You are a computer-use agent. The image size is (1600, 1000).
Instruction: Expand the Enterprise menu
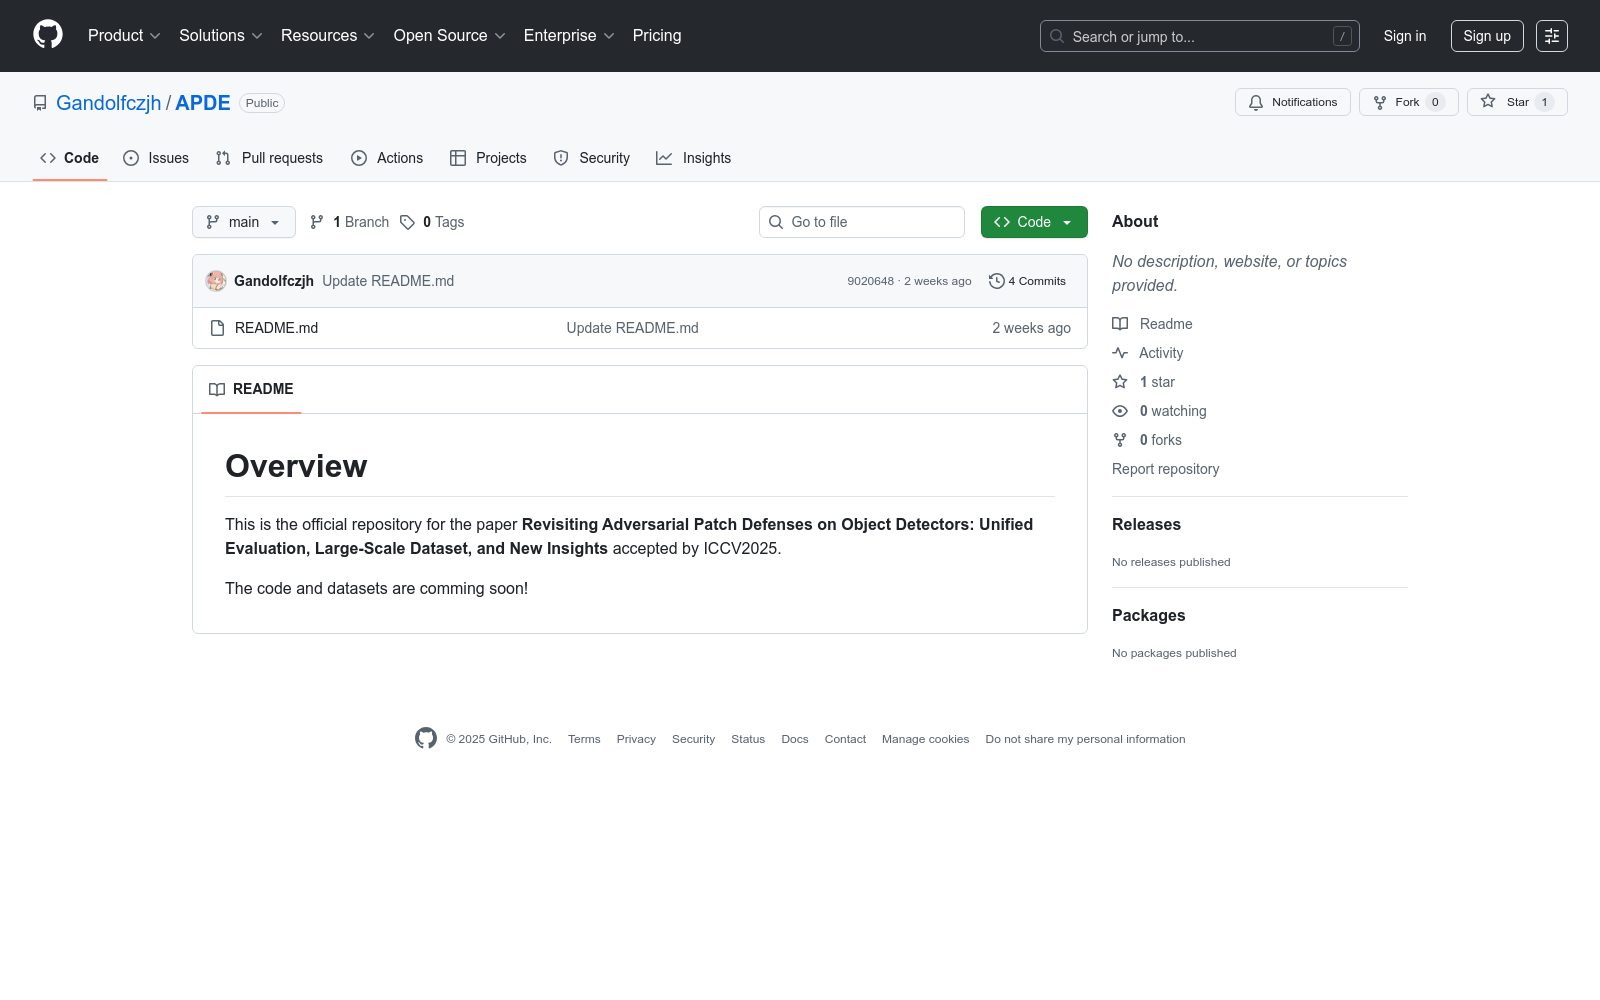[x=569, y=36]
